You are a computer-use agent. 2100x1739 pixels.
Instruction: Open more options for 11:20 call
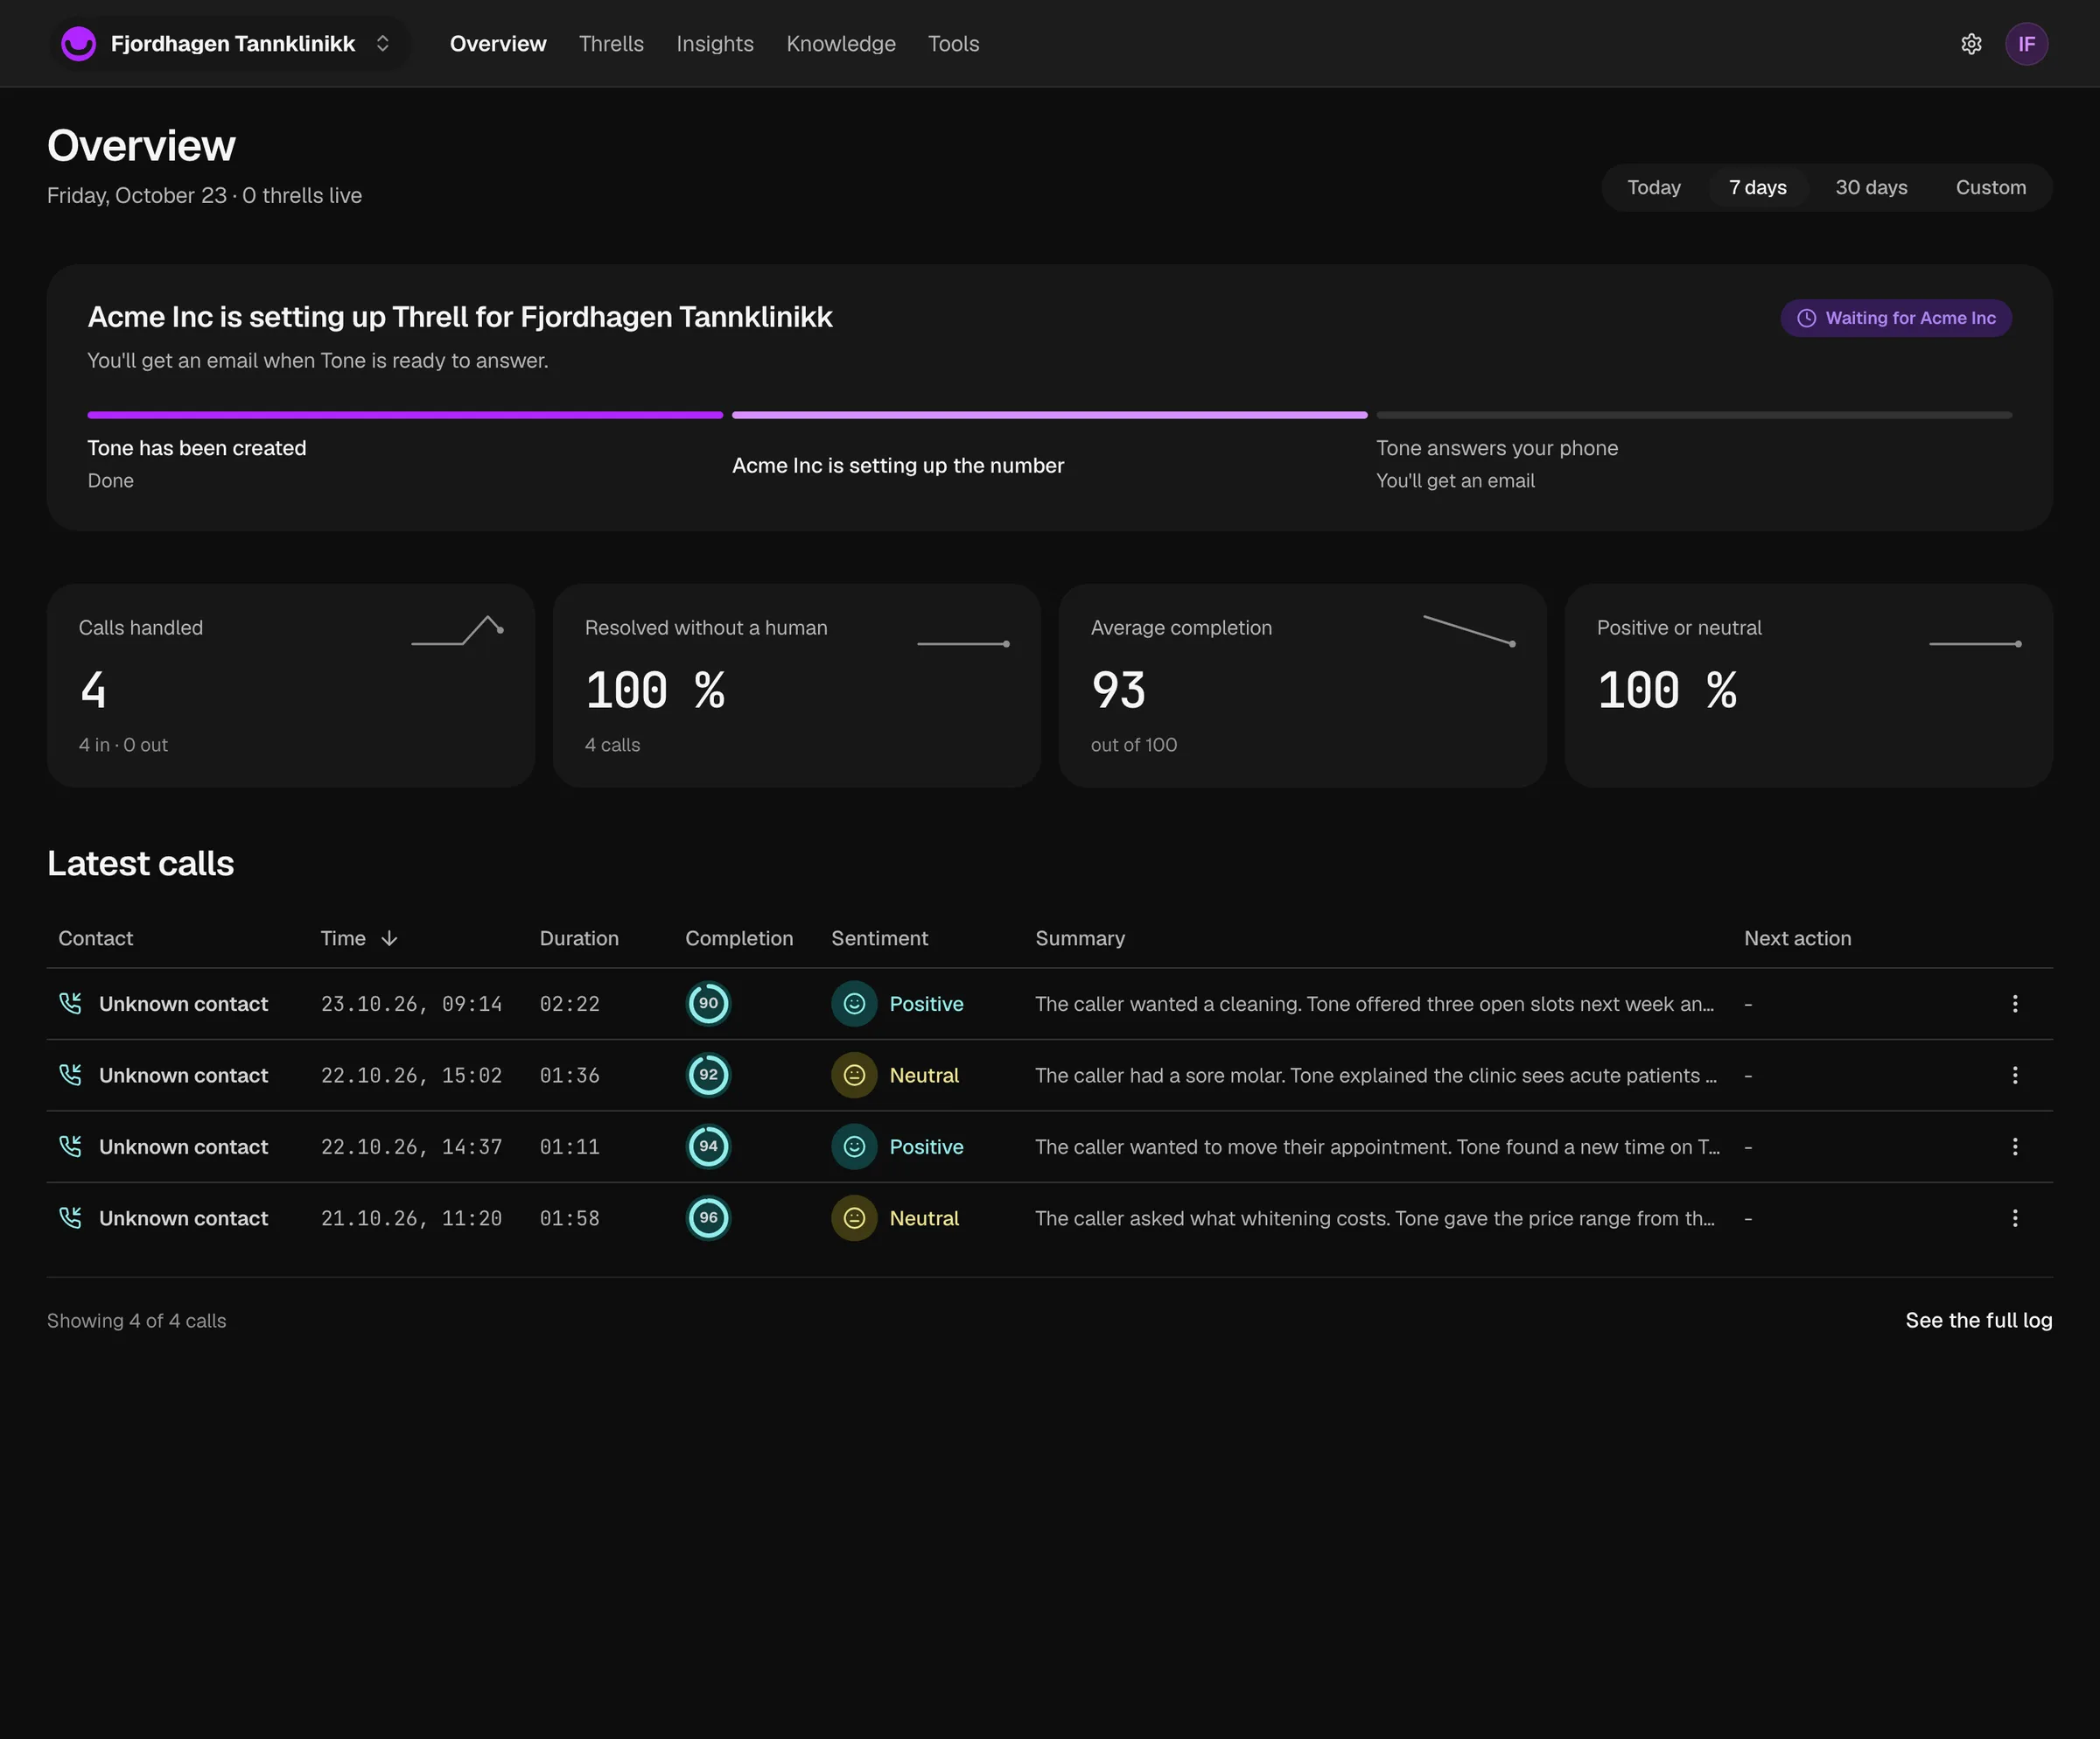[2014, 1218]
